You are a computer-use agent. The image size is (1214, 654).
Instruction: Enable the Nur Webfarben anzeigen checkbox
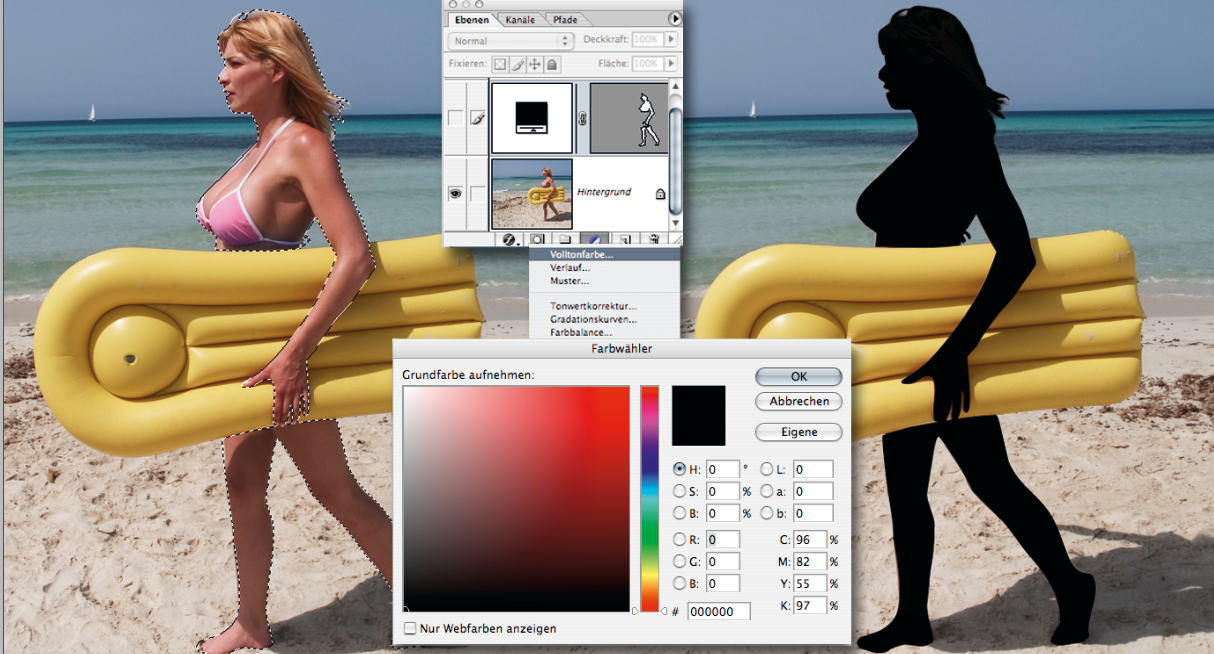[410, 629]
